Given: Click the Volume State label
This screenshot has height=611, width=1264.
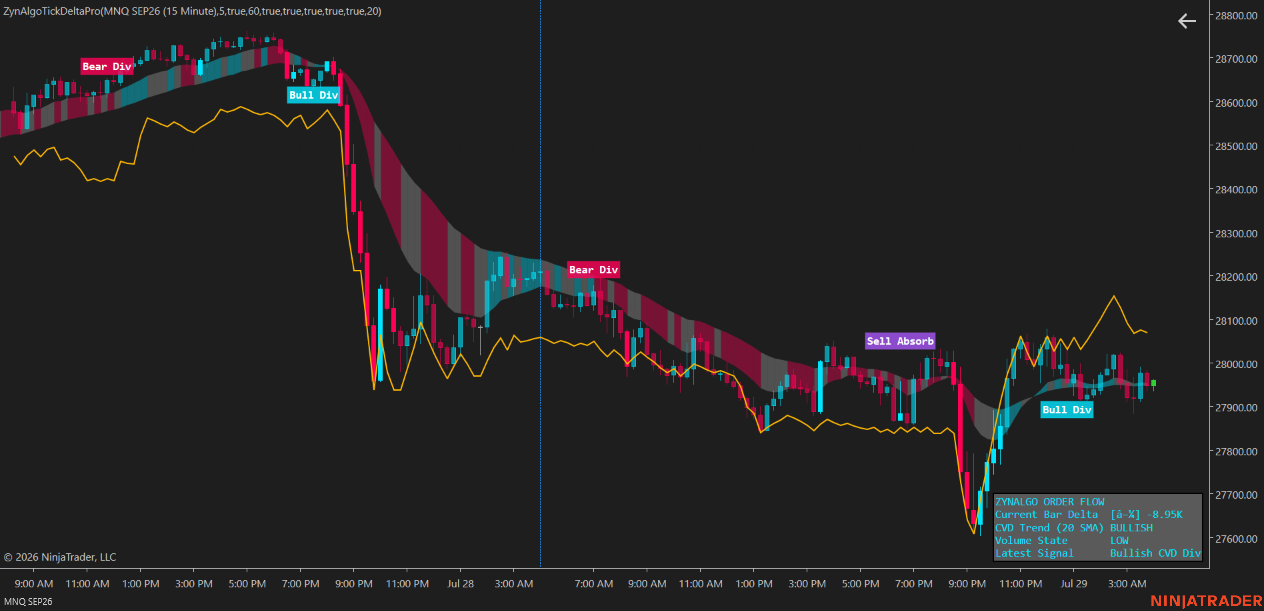Looking at the screenshot, I should coord(1031,541).
